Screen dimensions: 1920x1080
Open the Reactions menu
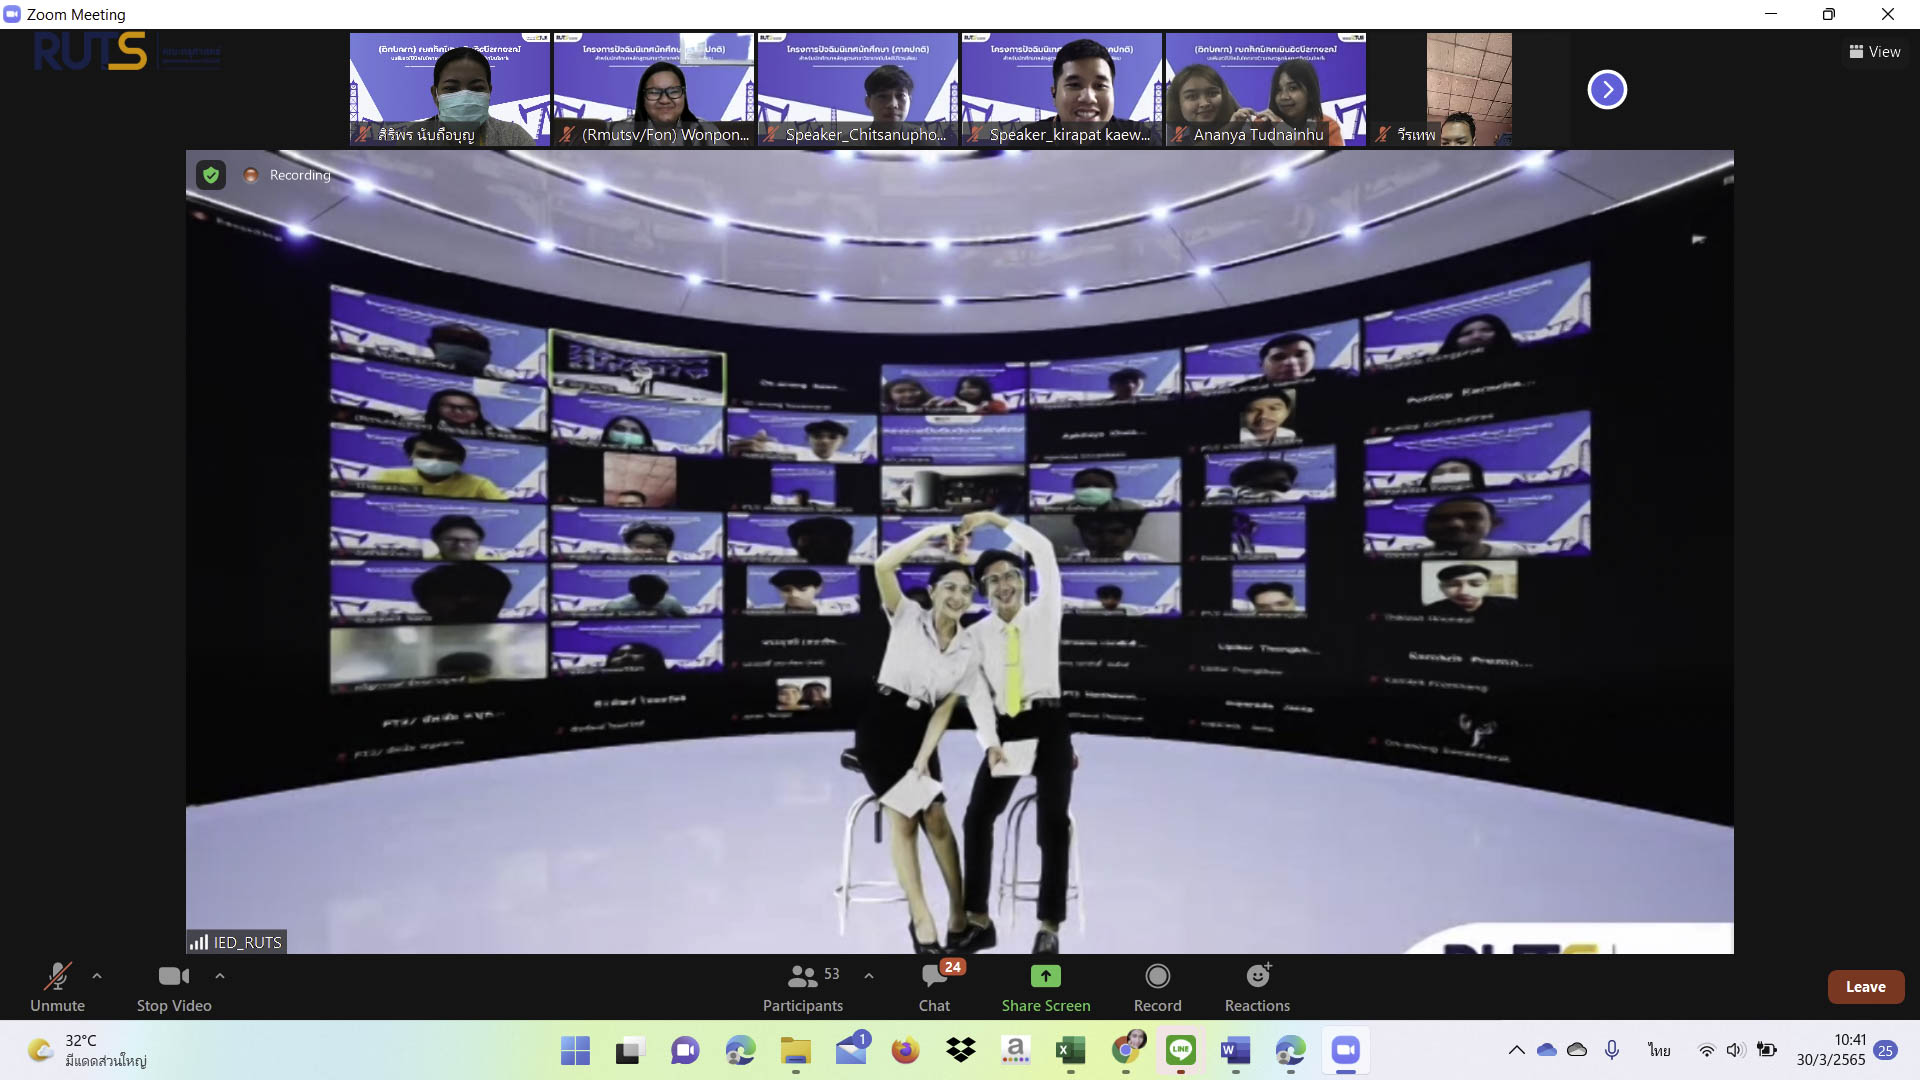click(x=1257, y=987)
